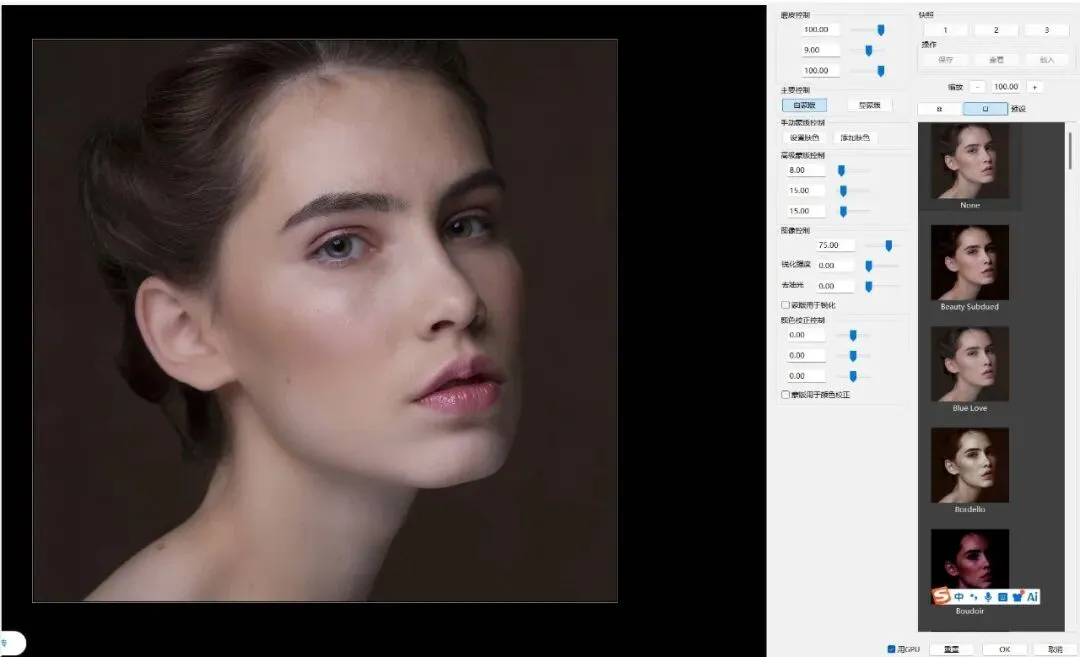Click the 去油光 0.00 value field
The image size is (1080, 657).
point(835,286)
